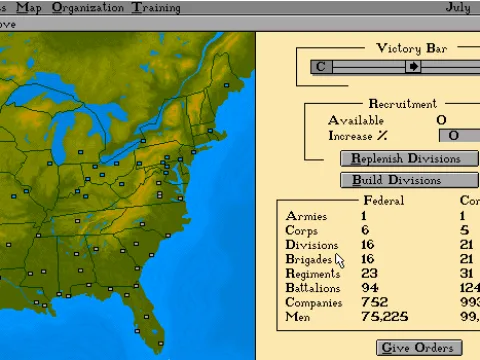Select the city marker in Massachusetts

coord(210,131)
